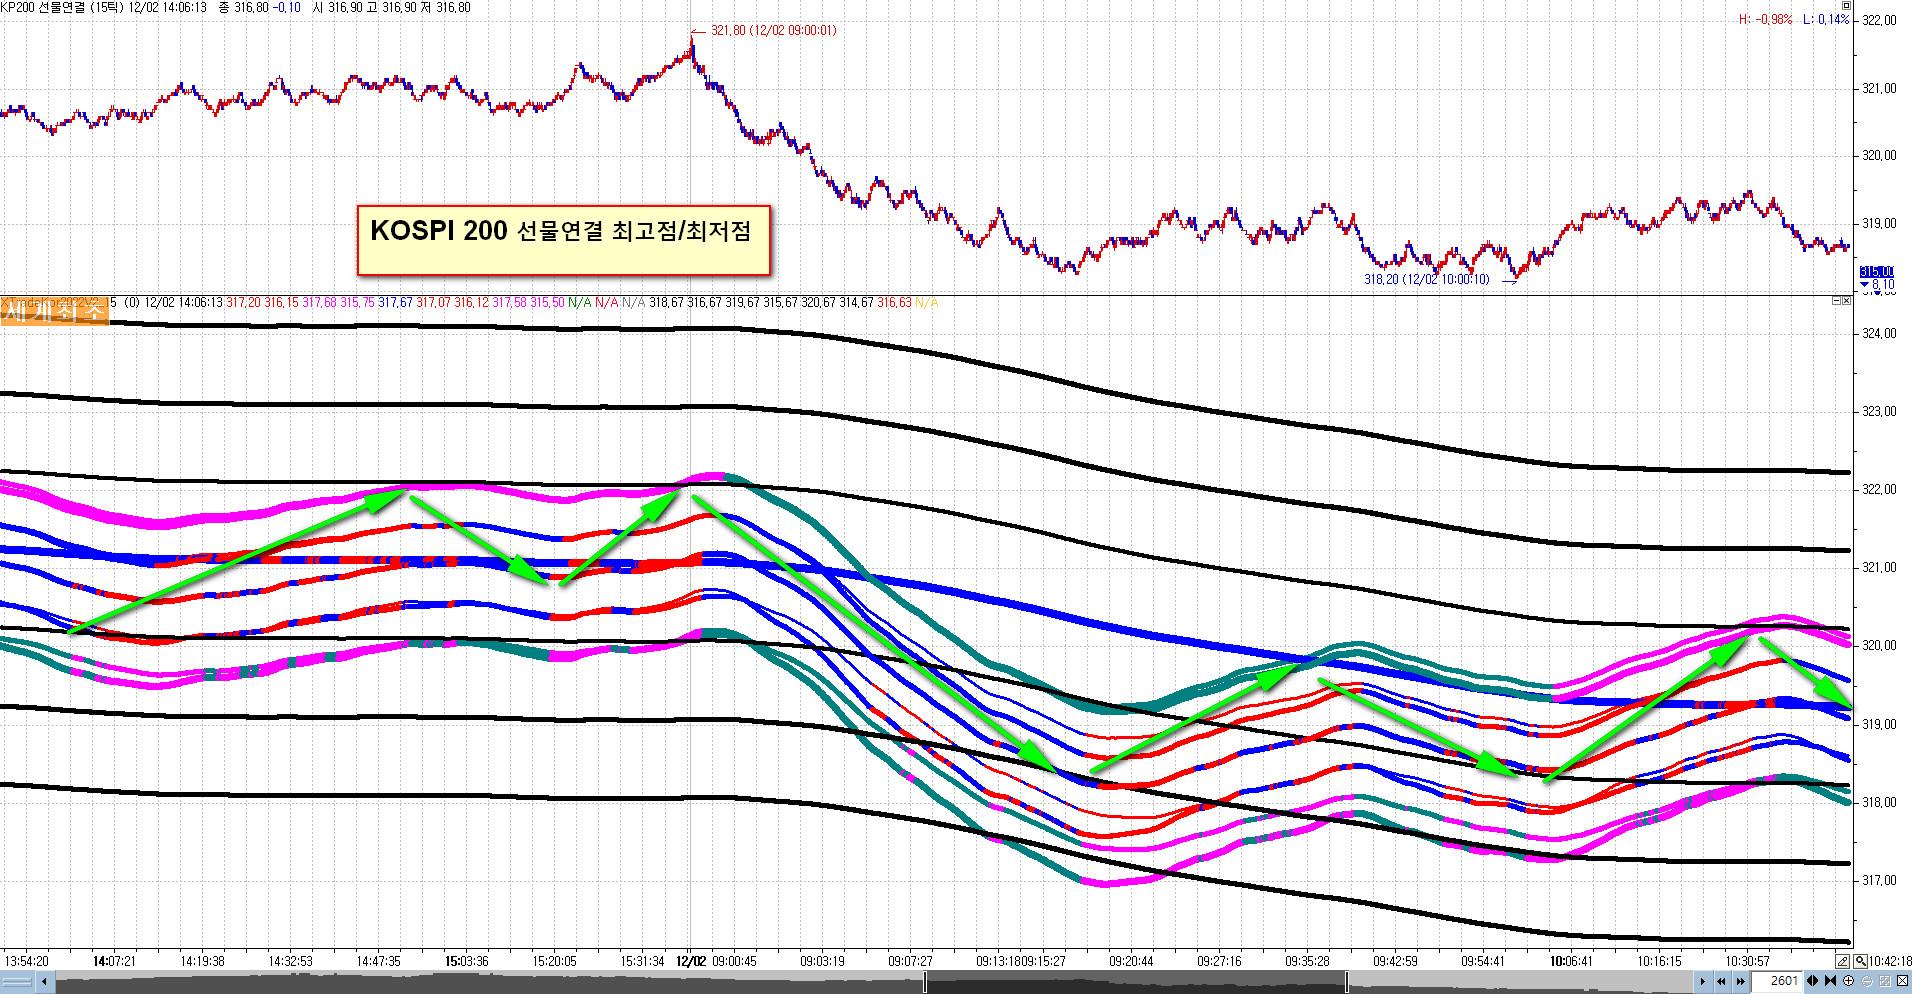Click the zoom-out minus icon in bottom toolbar
The height and width of the screenshot is (994, 1912).
pos(1866,981)
